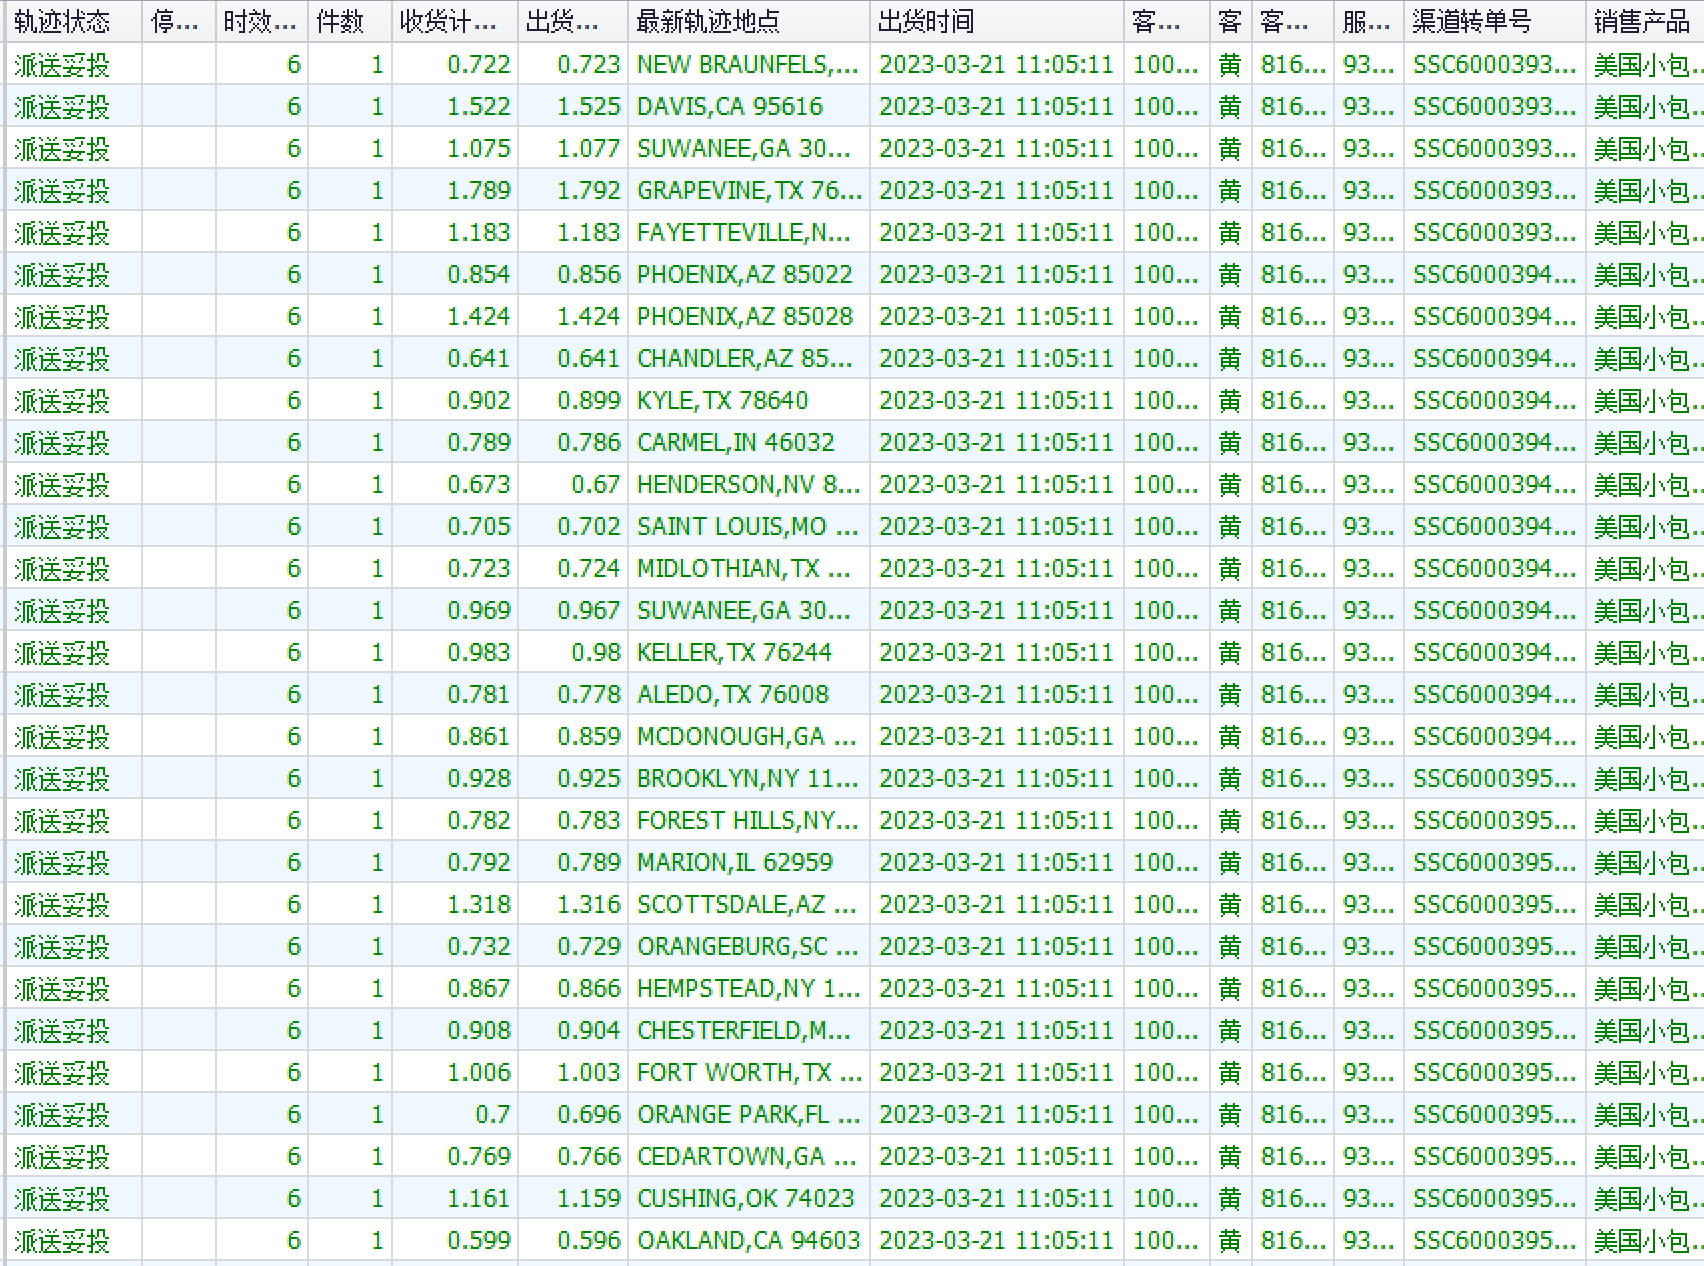The height and width of the screenshot is (1266, 1704).
Task: Click the 件数 column header
Action: (349, 21)
